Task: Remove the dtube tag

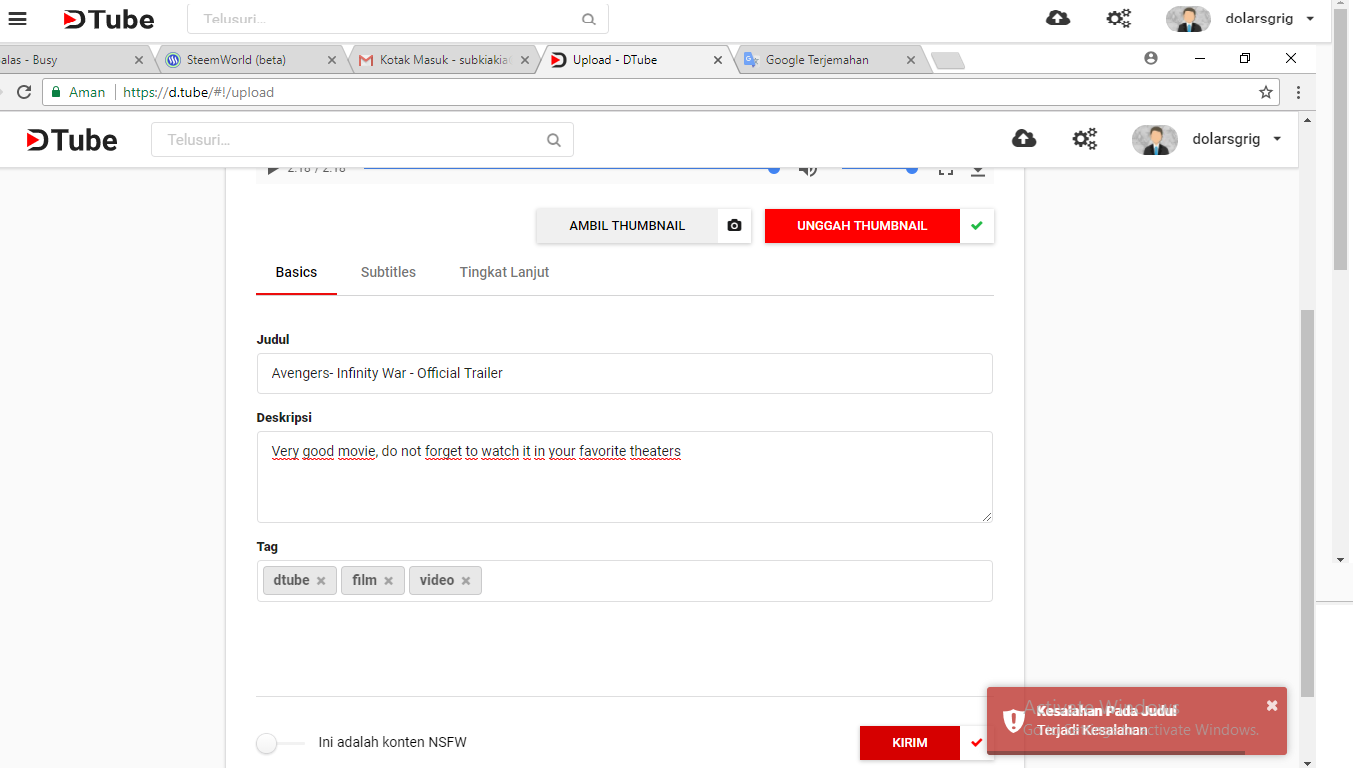Action: pos(321,581)
